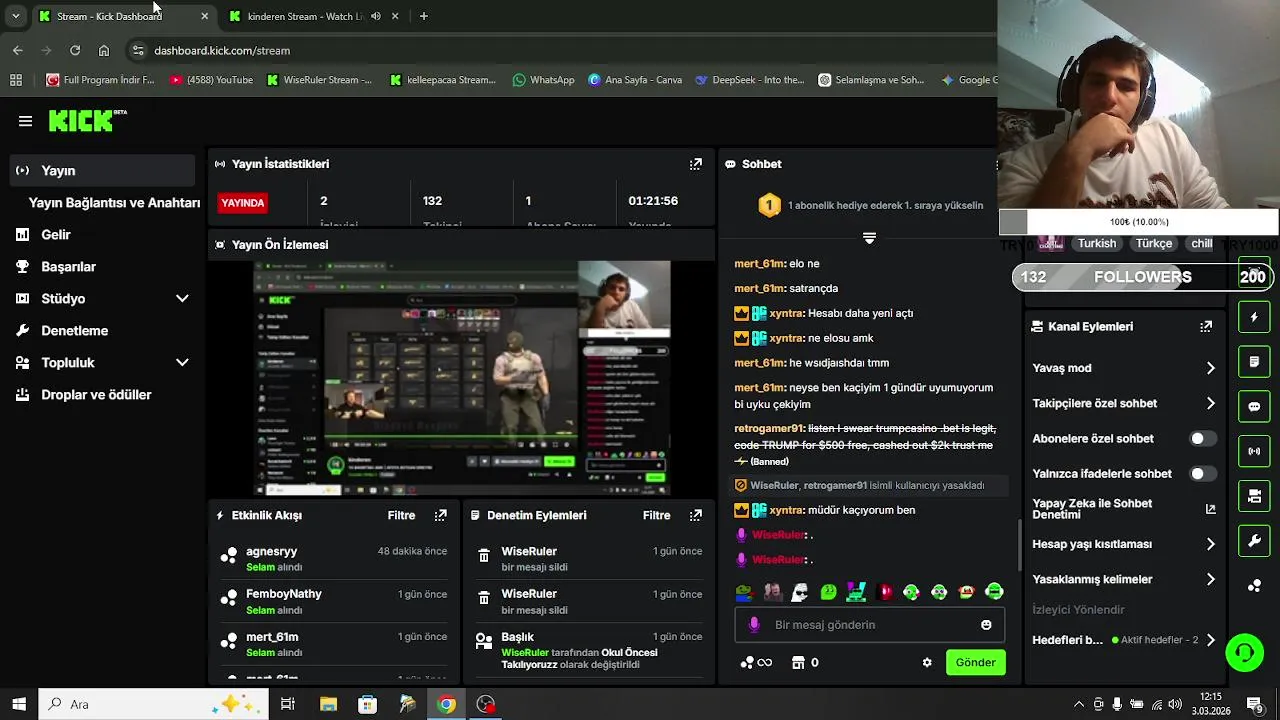1280x720 pixels.
Task: Pop out the Denetim Eylemleri panel
Action: pyautogui.click(x=696, y=515)
